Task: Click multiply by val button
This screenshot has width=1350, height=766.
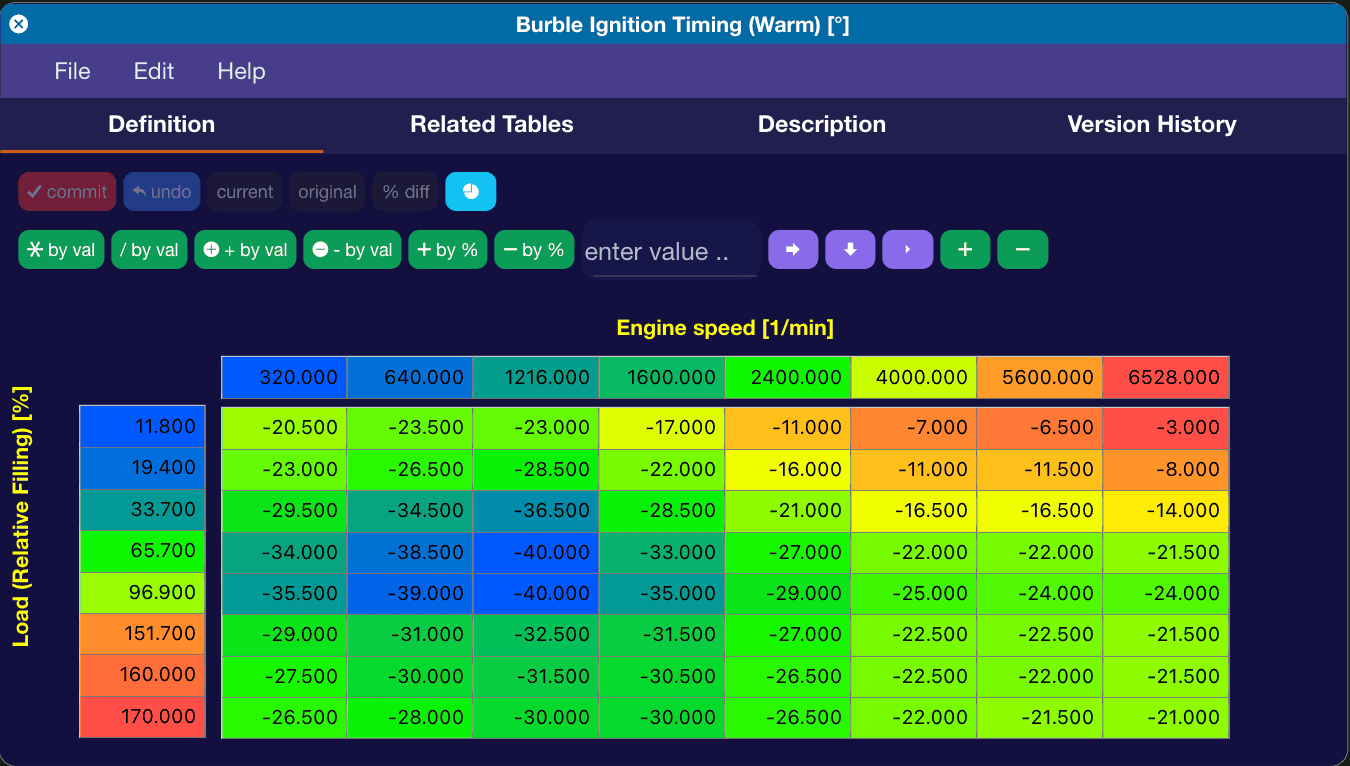Action: [61, 250]
